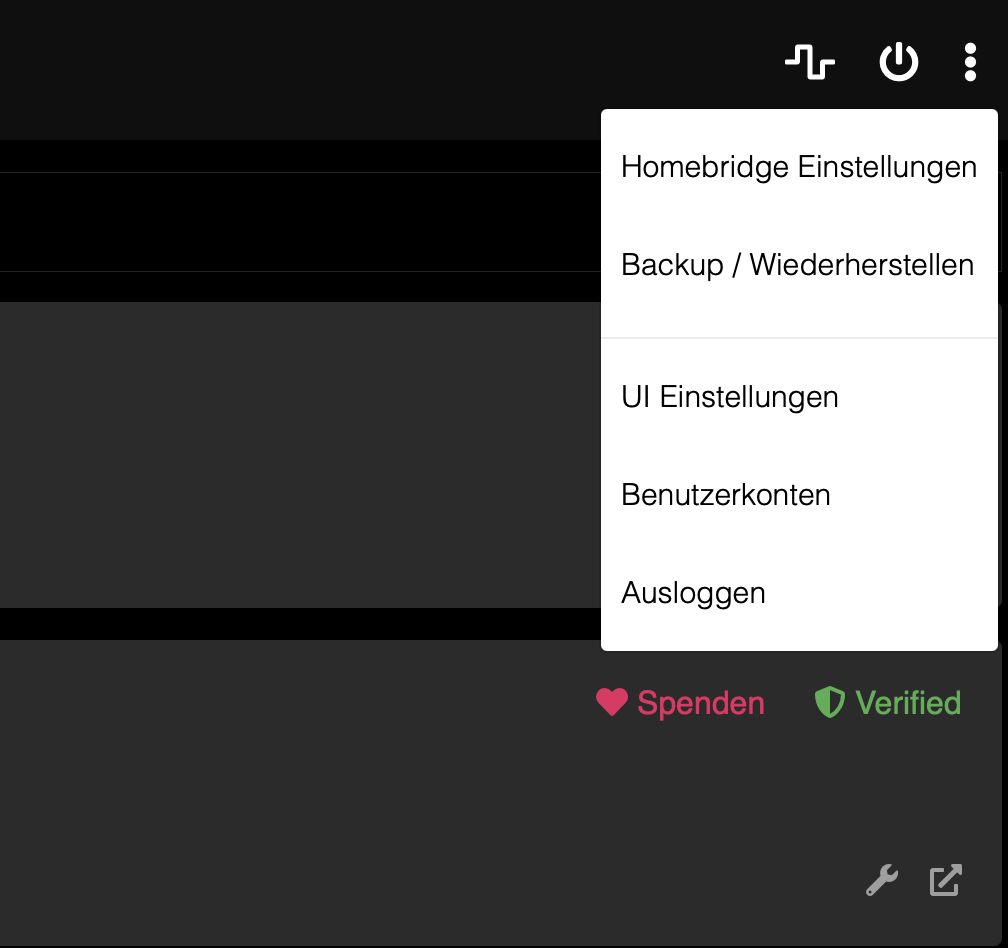
Task: Click empty area of the bottom plugin card
Action: 300,800
